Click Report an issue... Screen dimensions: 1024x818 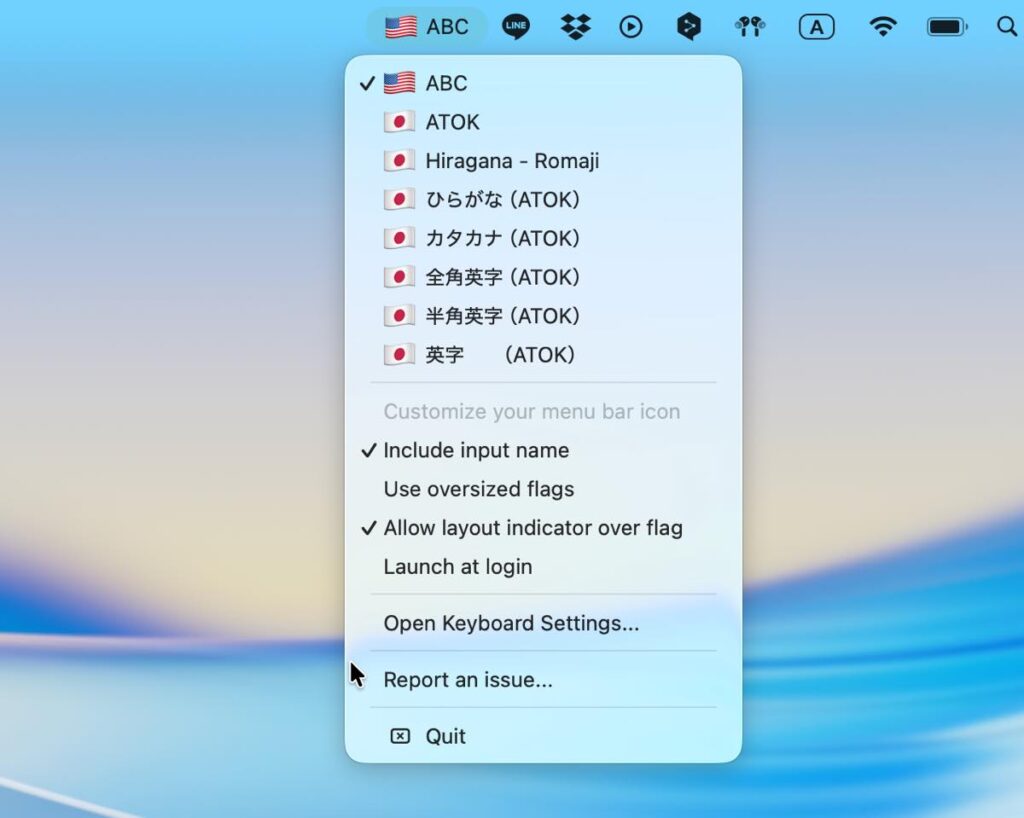click(x=468, y=680)
